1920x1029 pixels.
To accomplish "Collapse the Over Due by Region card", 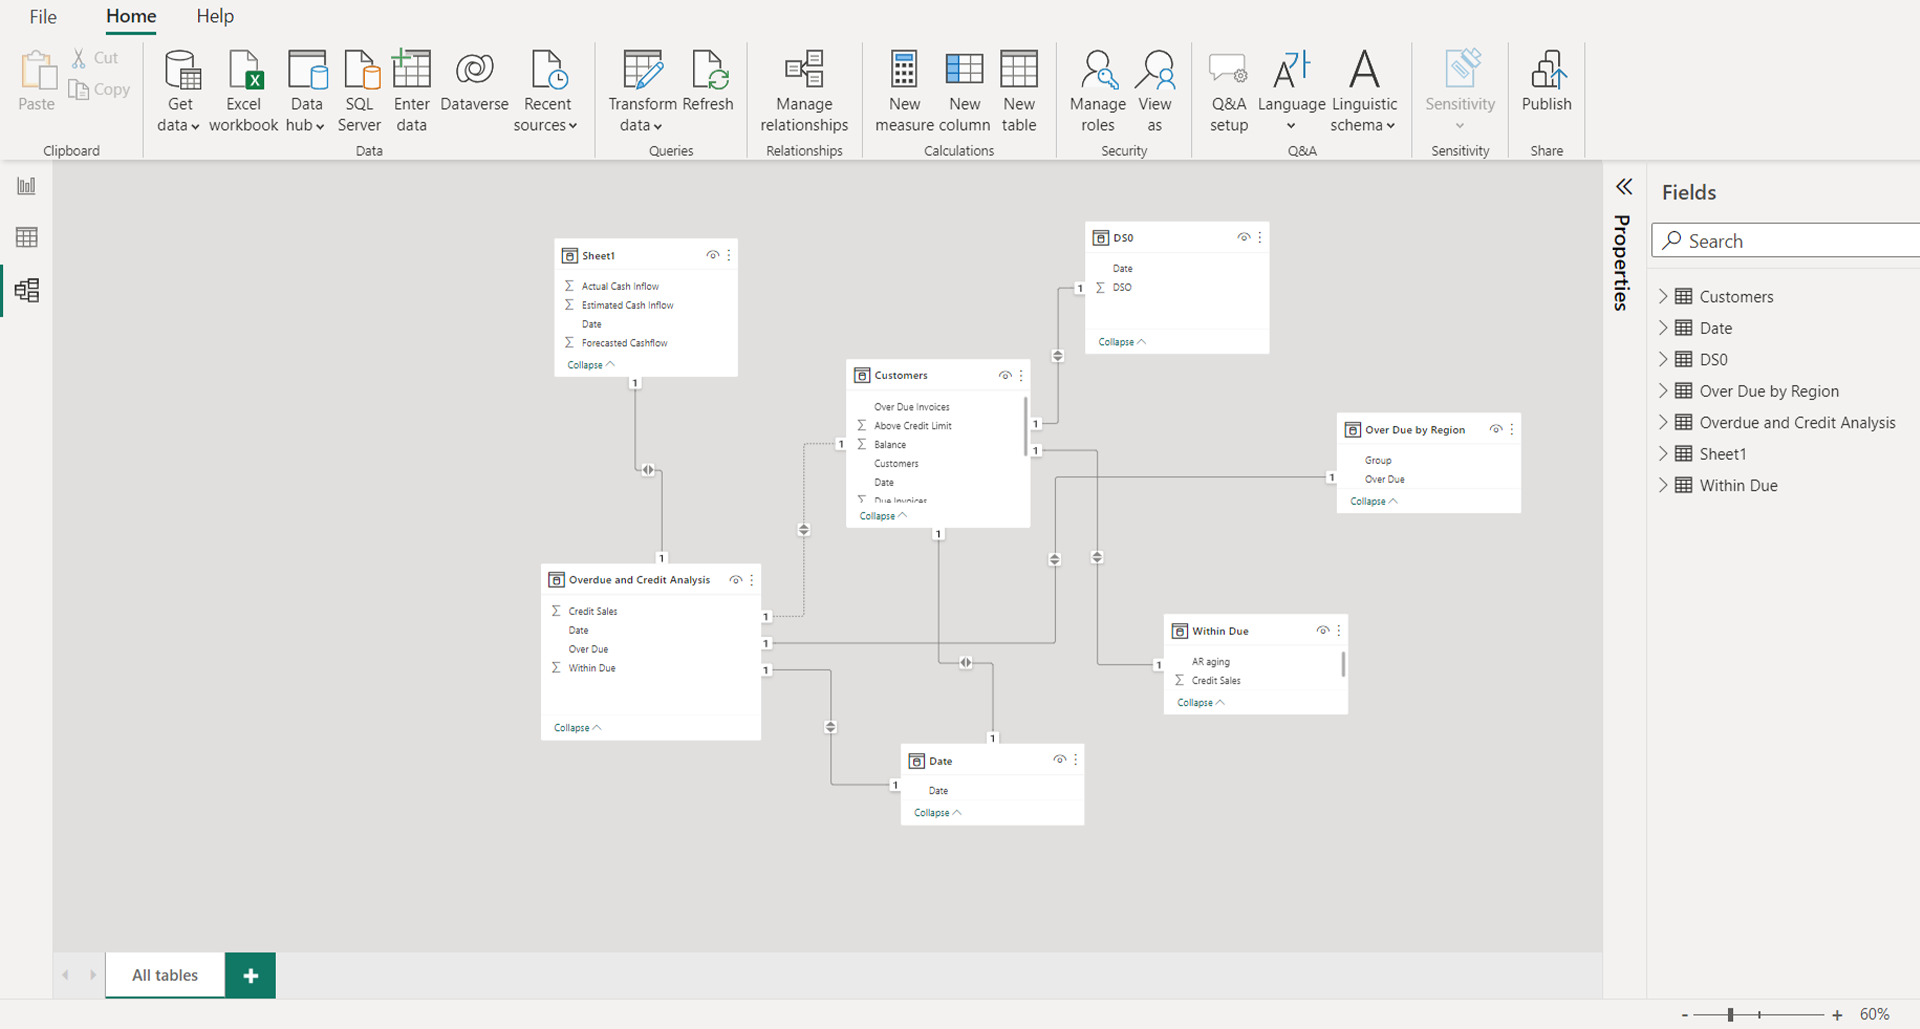I will click(1374, 501).
